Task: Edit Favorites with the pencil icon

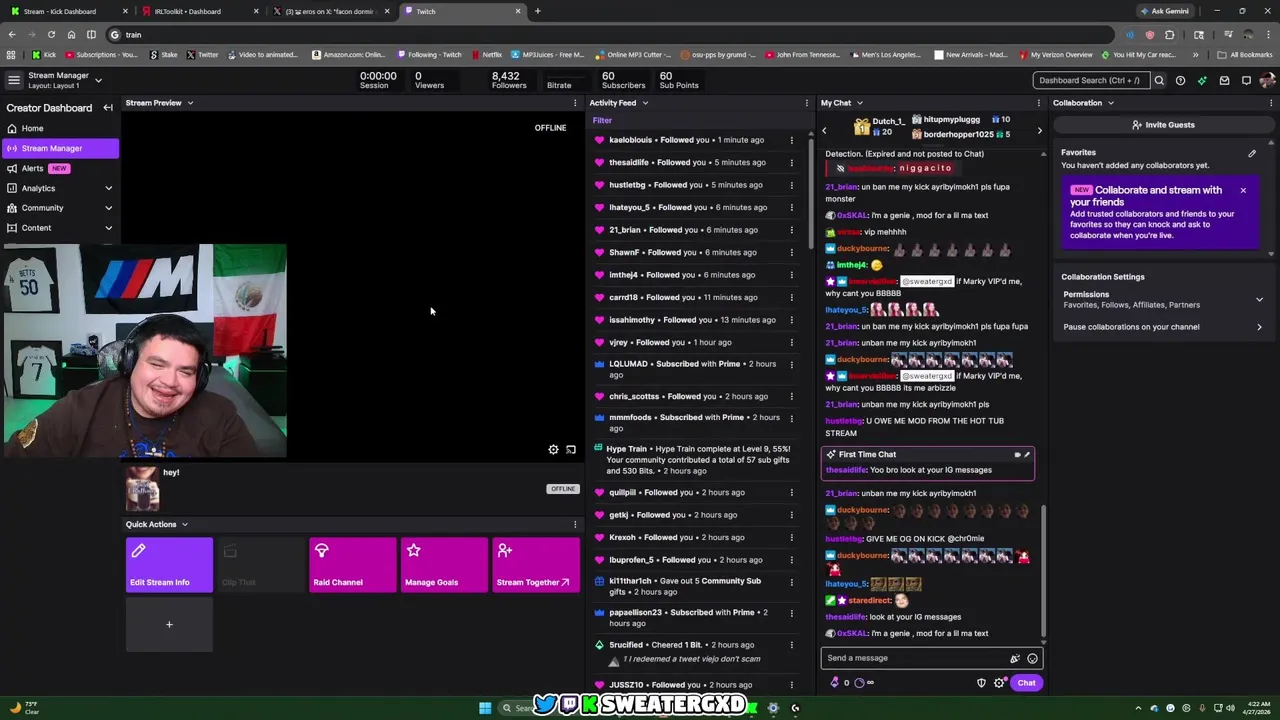Action: point(1252,153)
